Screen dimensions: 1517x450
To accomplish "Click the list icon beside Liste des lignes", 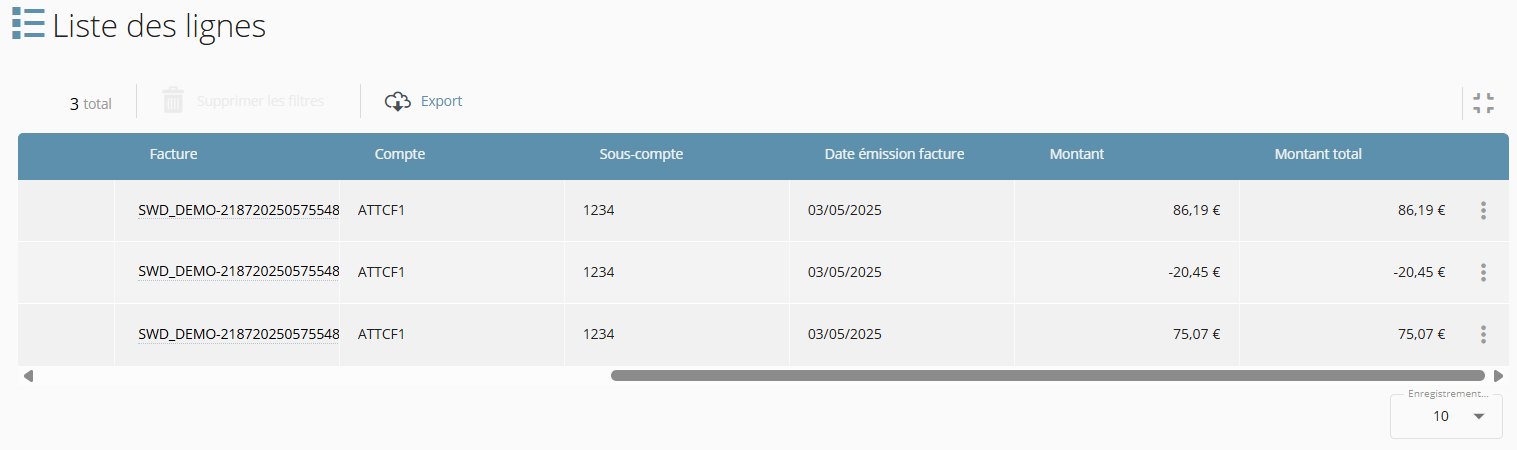I will [28, 24].
